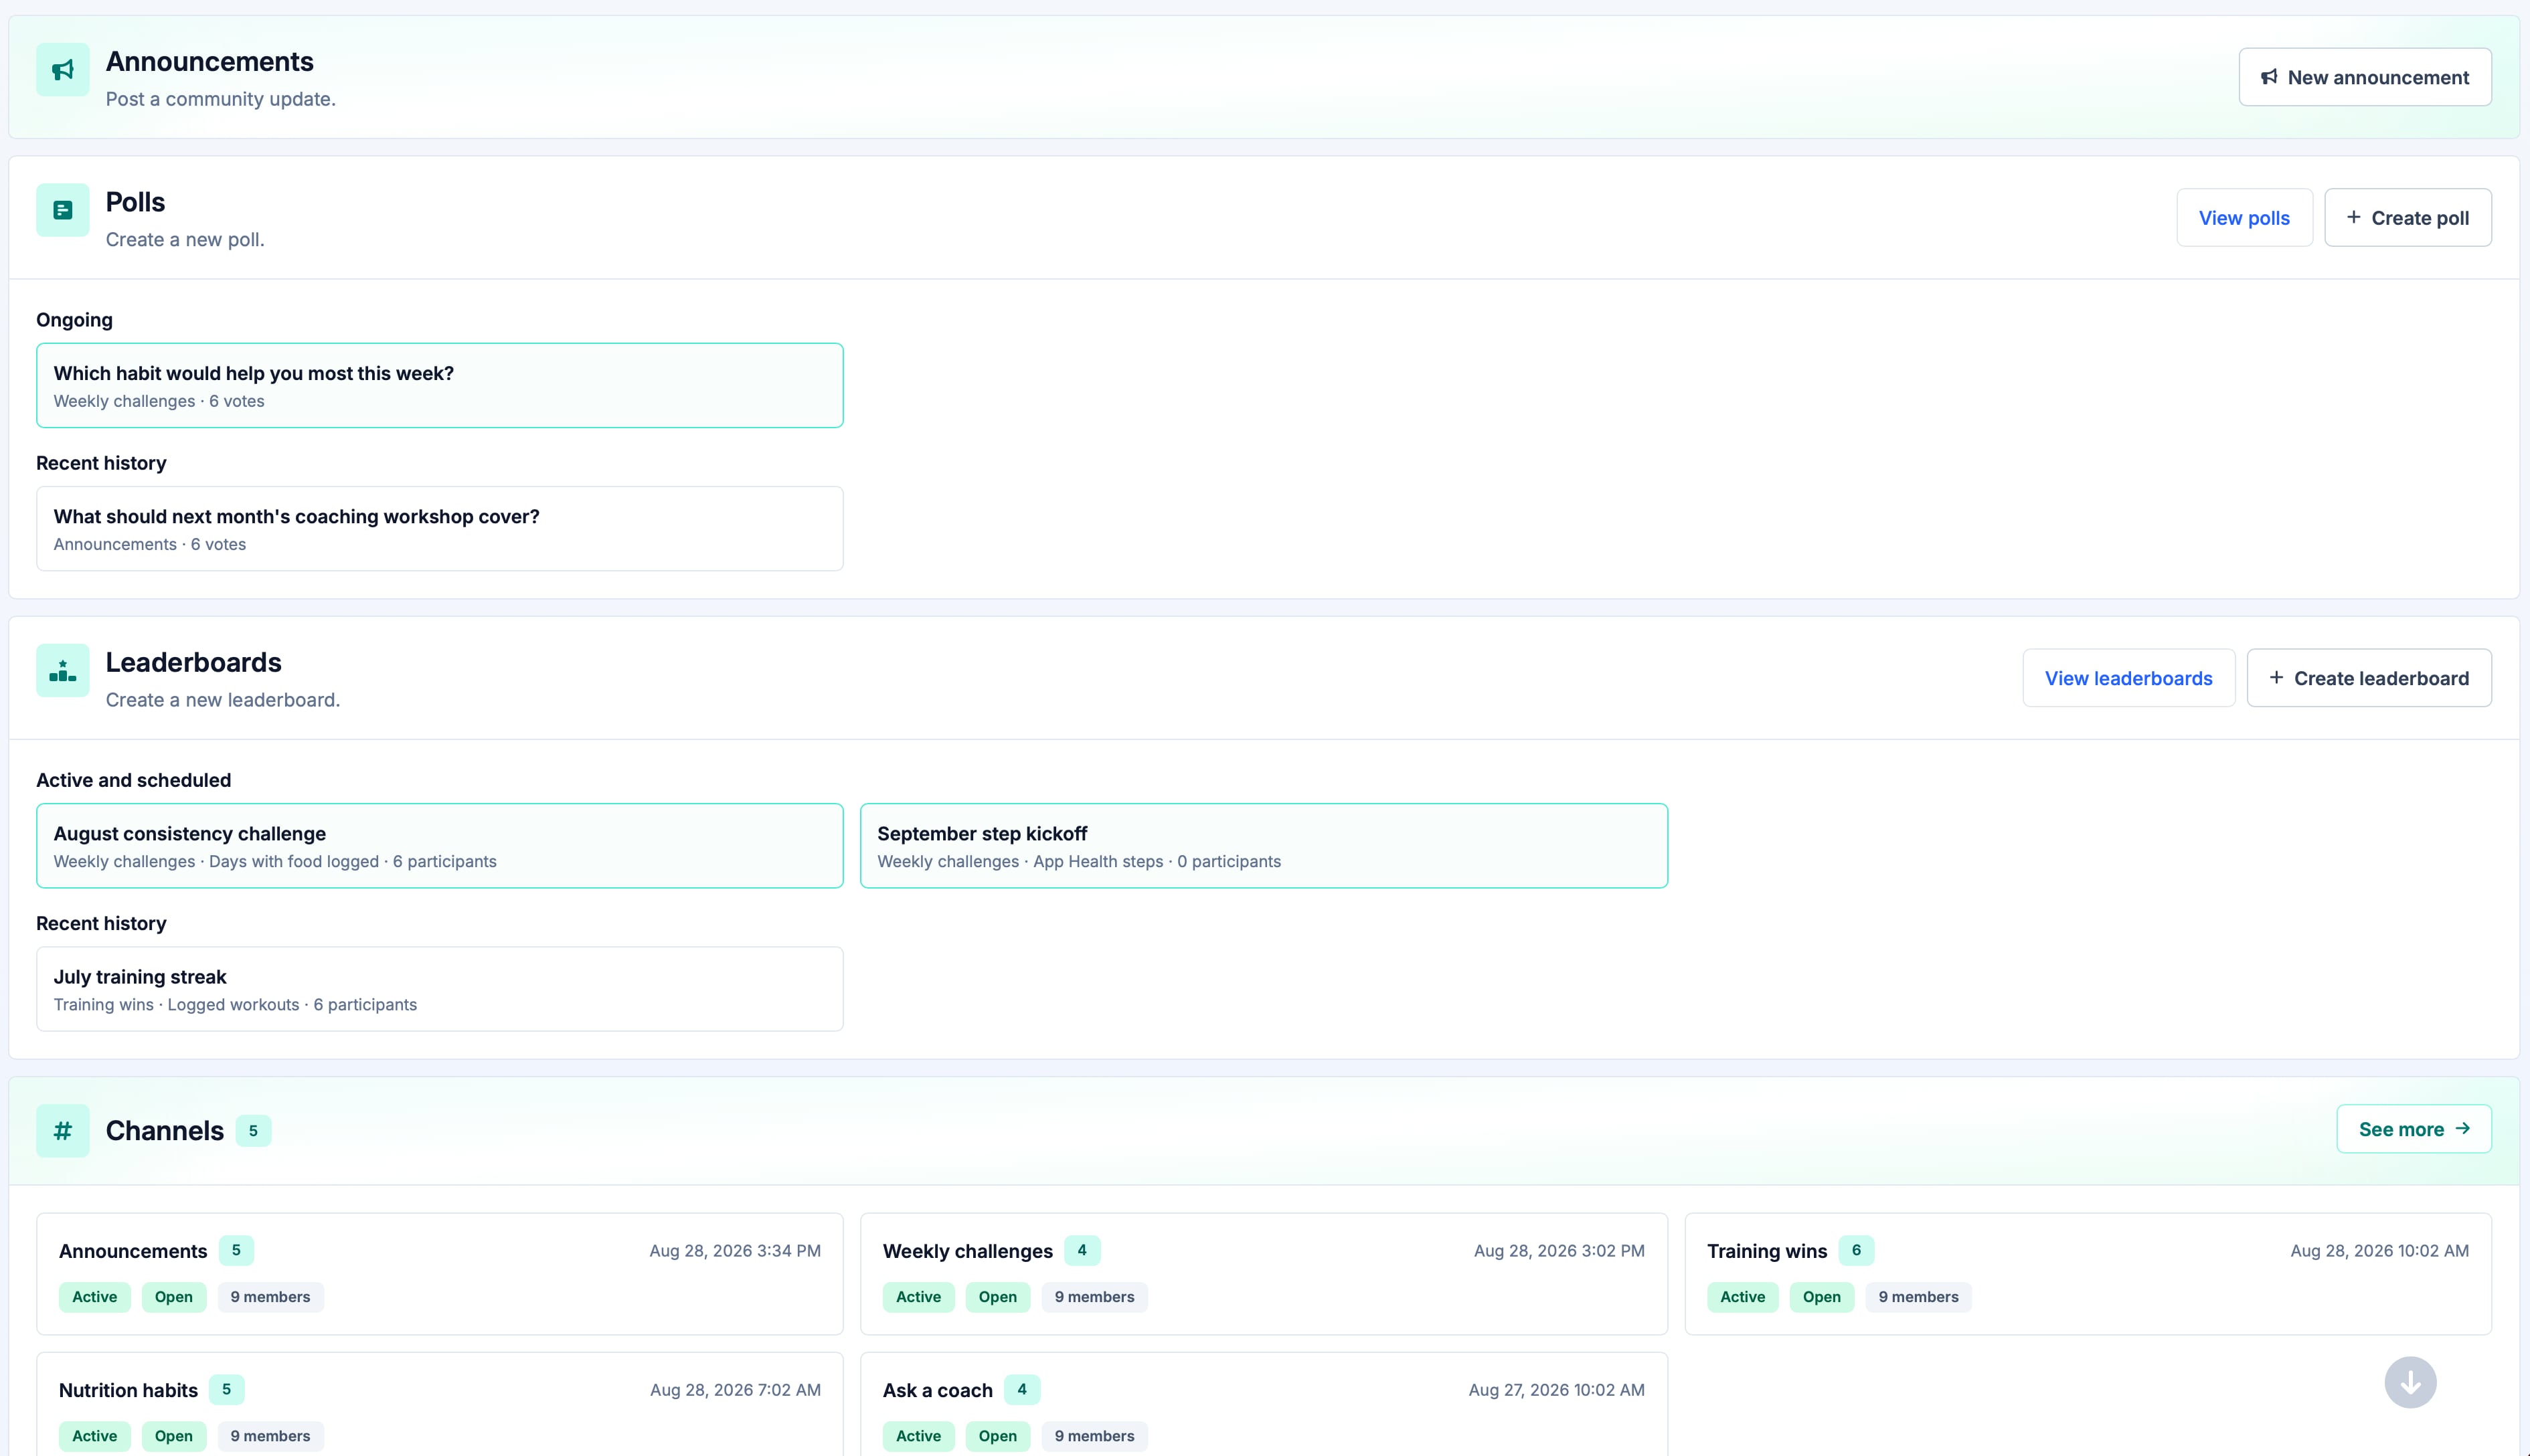The width and height of the screenshot is (2530, 1456).
Task: Create a new poll
Action: pos(2407,218)
